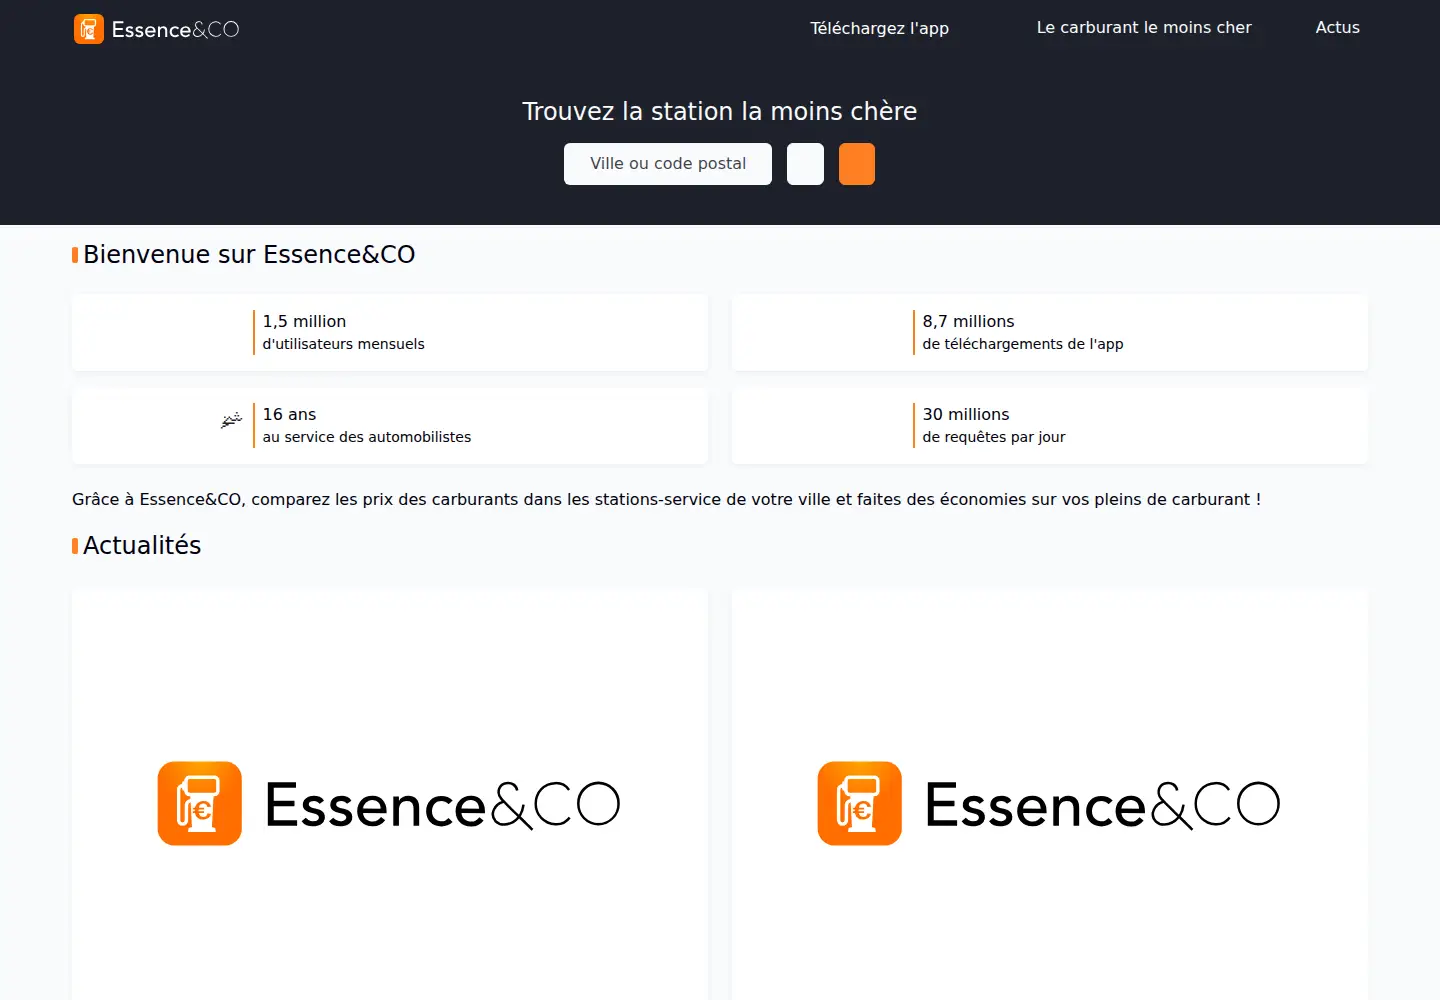Select the 30 millions de requêtes card
Image resolution: width=1440 pixels, height=1000 pixels.
(x=1050, y=425)
